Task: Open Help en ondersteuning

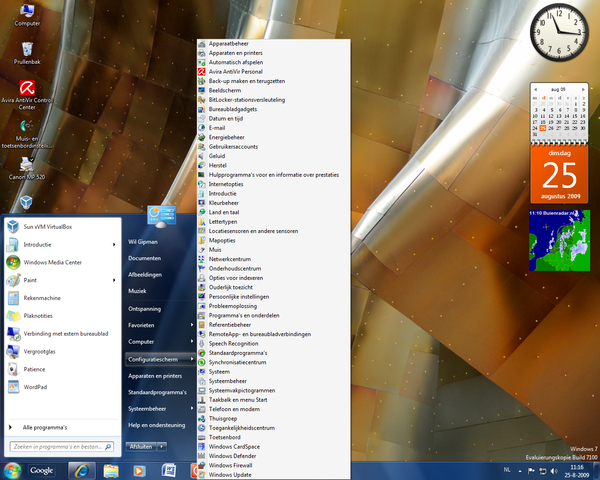Action: [x=157, y=425]
